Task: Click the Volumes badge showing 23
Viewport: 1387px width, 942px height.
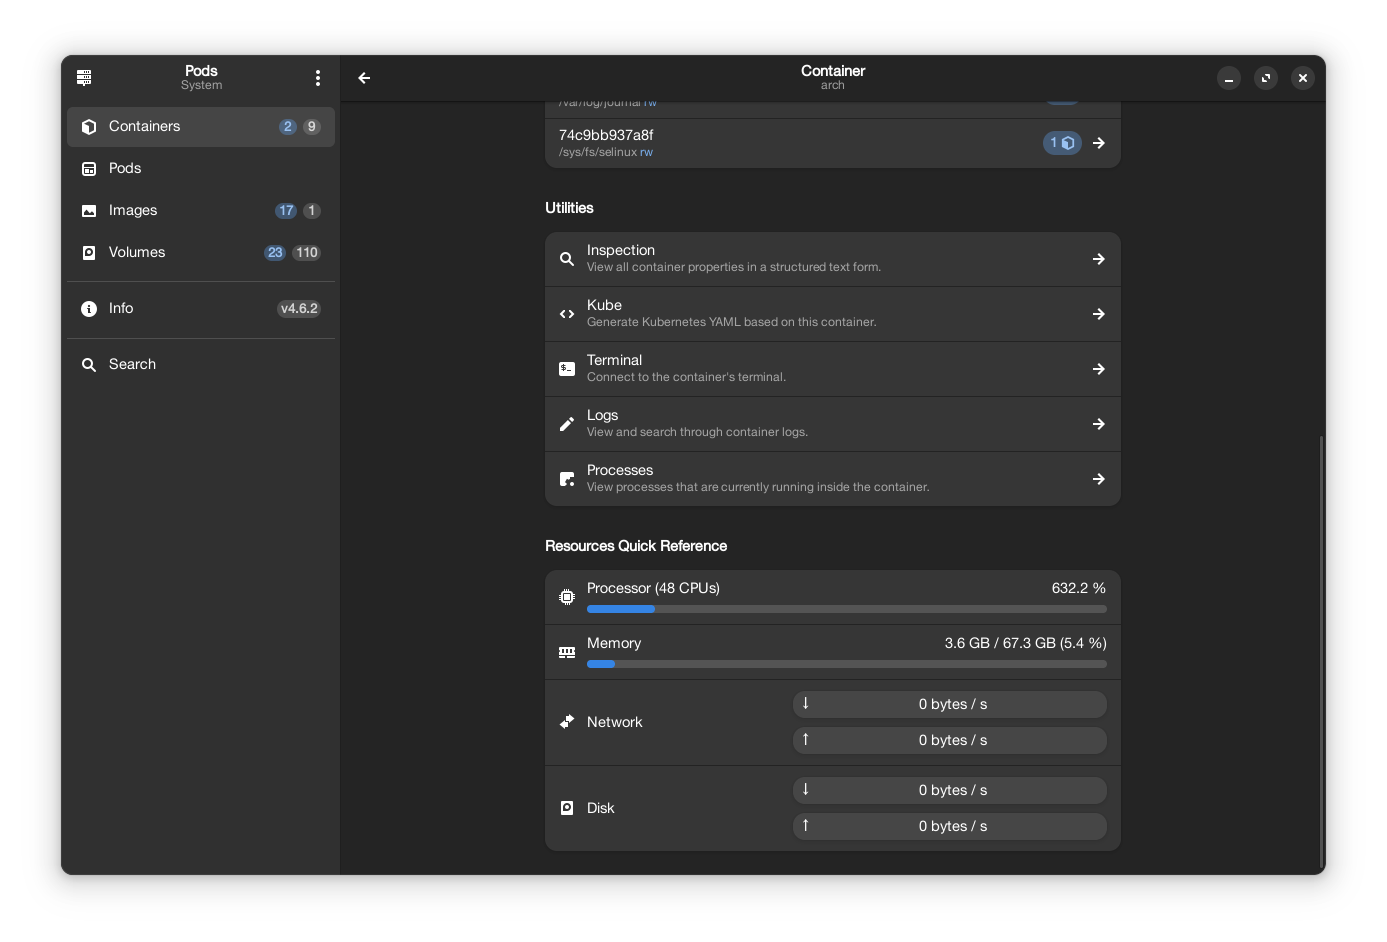Action: pyautogui.click(x=275, y=253)
